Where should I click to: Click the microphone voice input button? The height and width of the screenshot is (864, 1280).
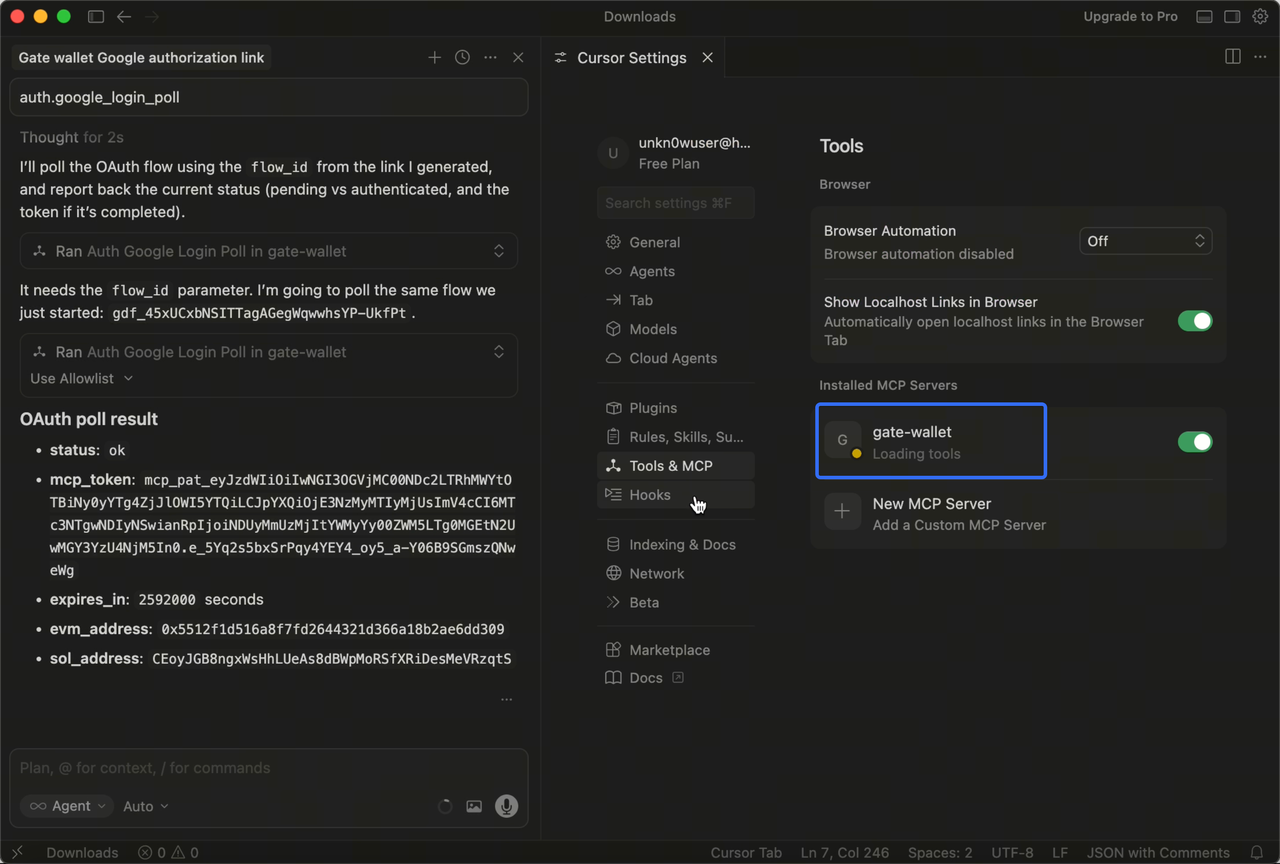pos(507,806)
